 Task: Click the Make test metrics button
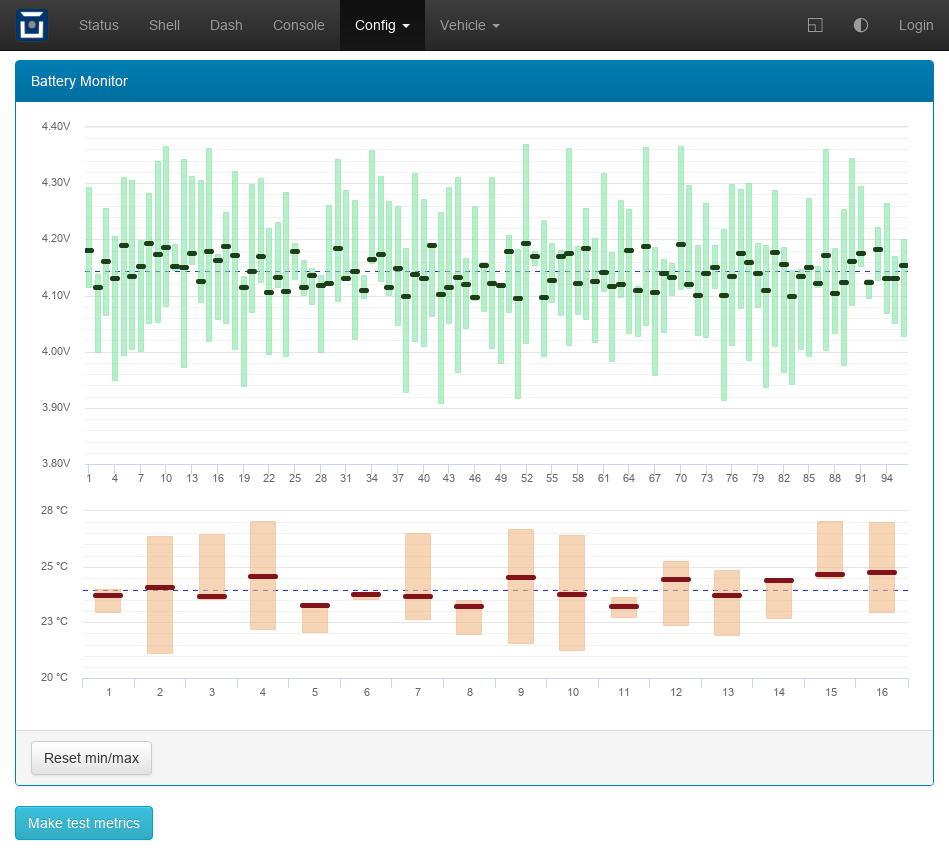[84, 823]
